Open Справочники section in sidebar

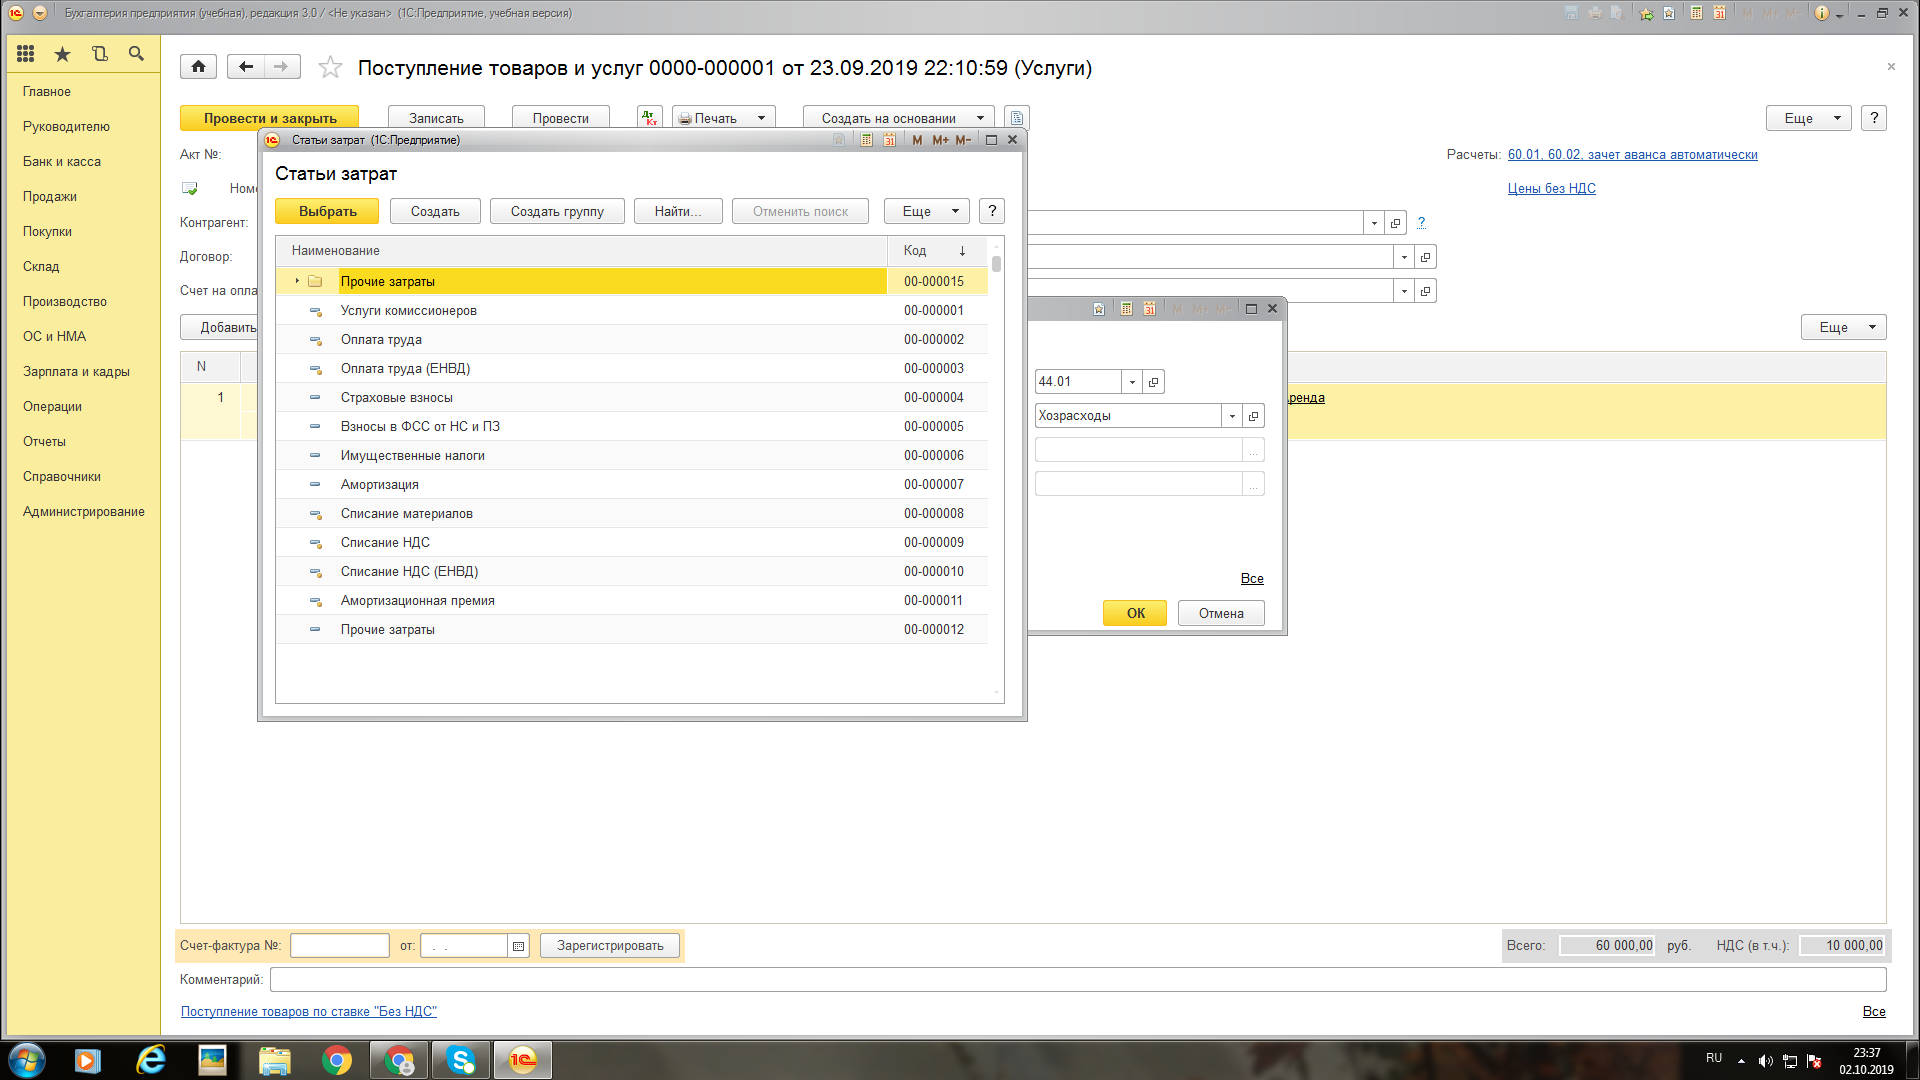coord(62,476)
